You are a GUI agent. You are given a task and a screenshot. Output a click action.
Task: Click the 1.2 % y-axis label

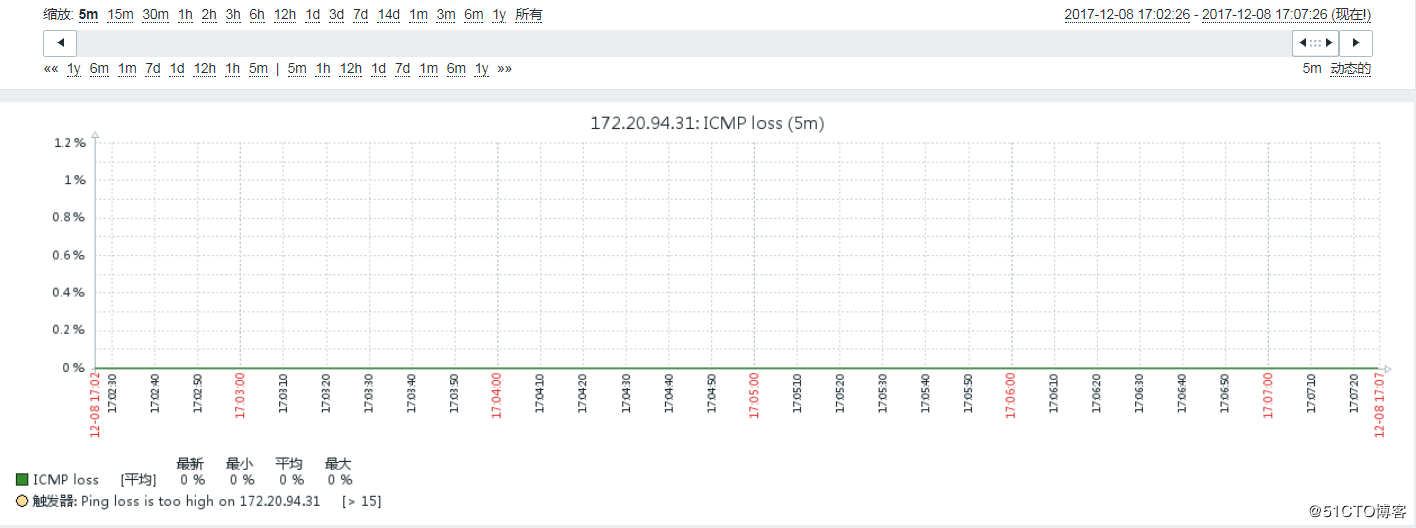point(69,143)
